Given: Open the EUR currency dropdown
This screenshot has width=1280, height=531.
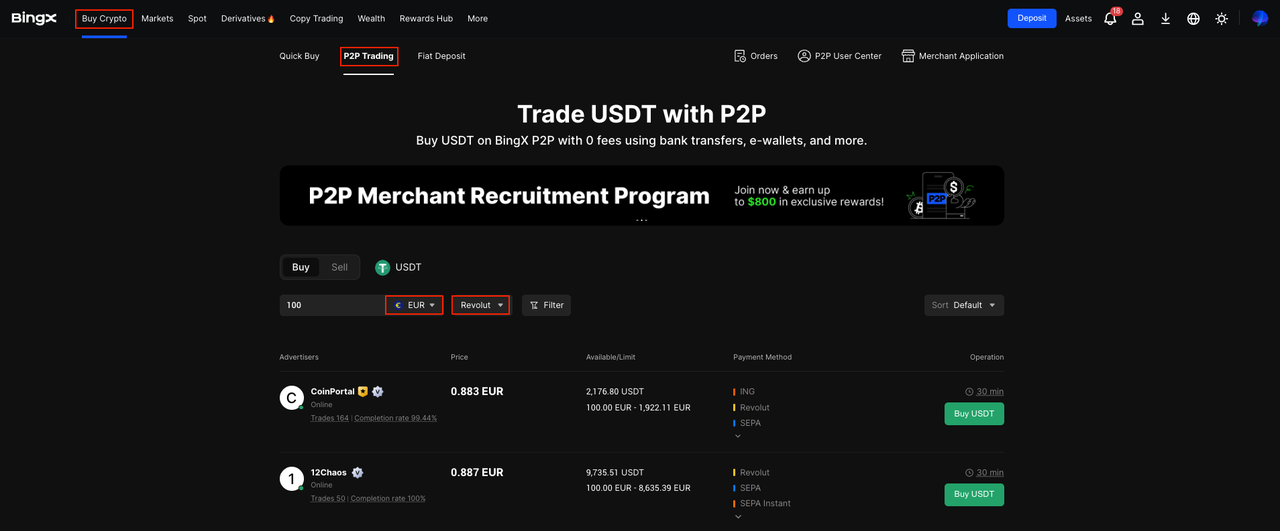Looking at the screenshot, I should point(414,305).
